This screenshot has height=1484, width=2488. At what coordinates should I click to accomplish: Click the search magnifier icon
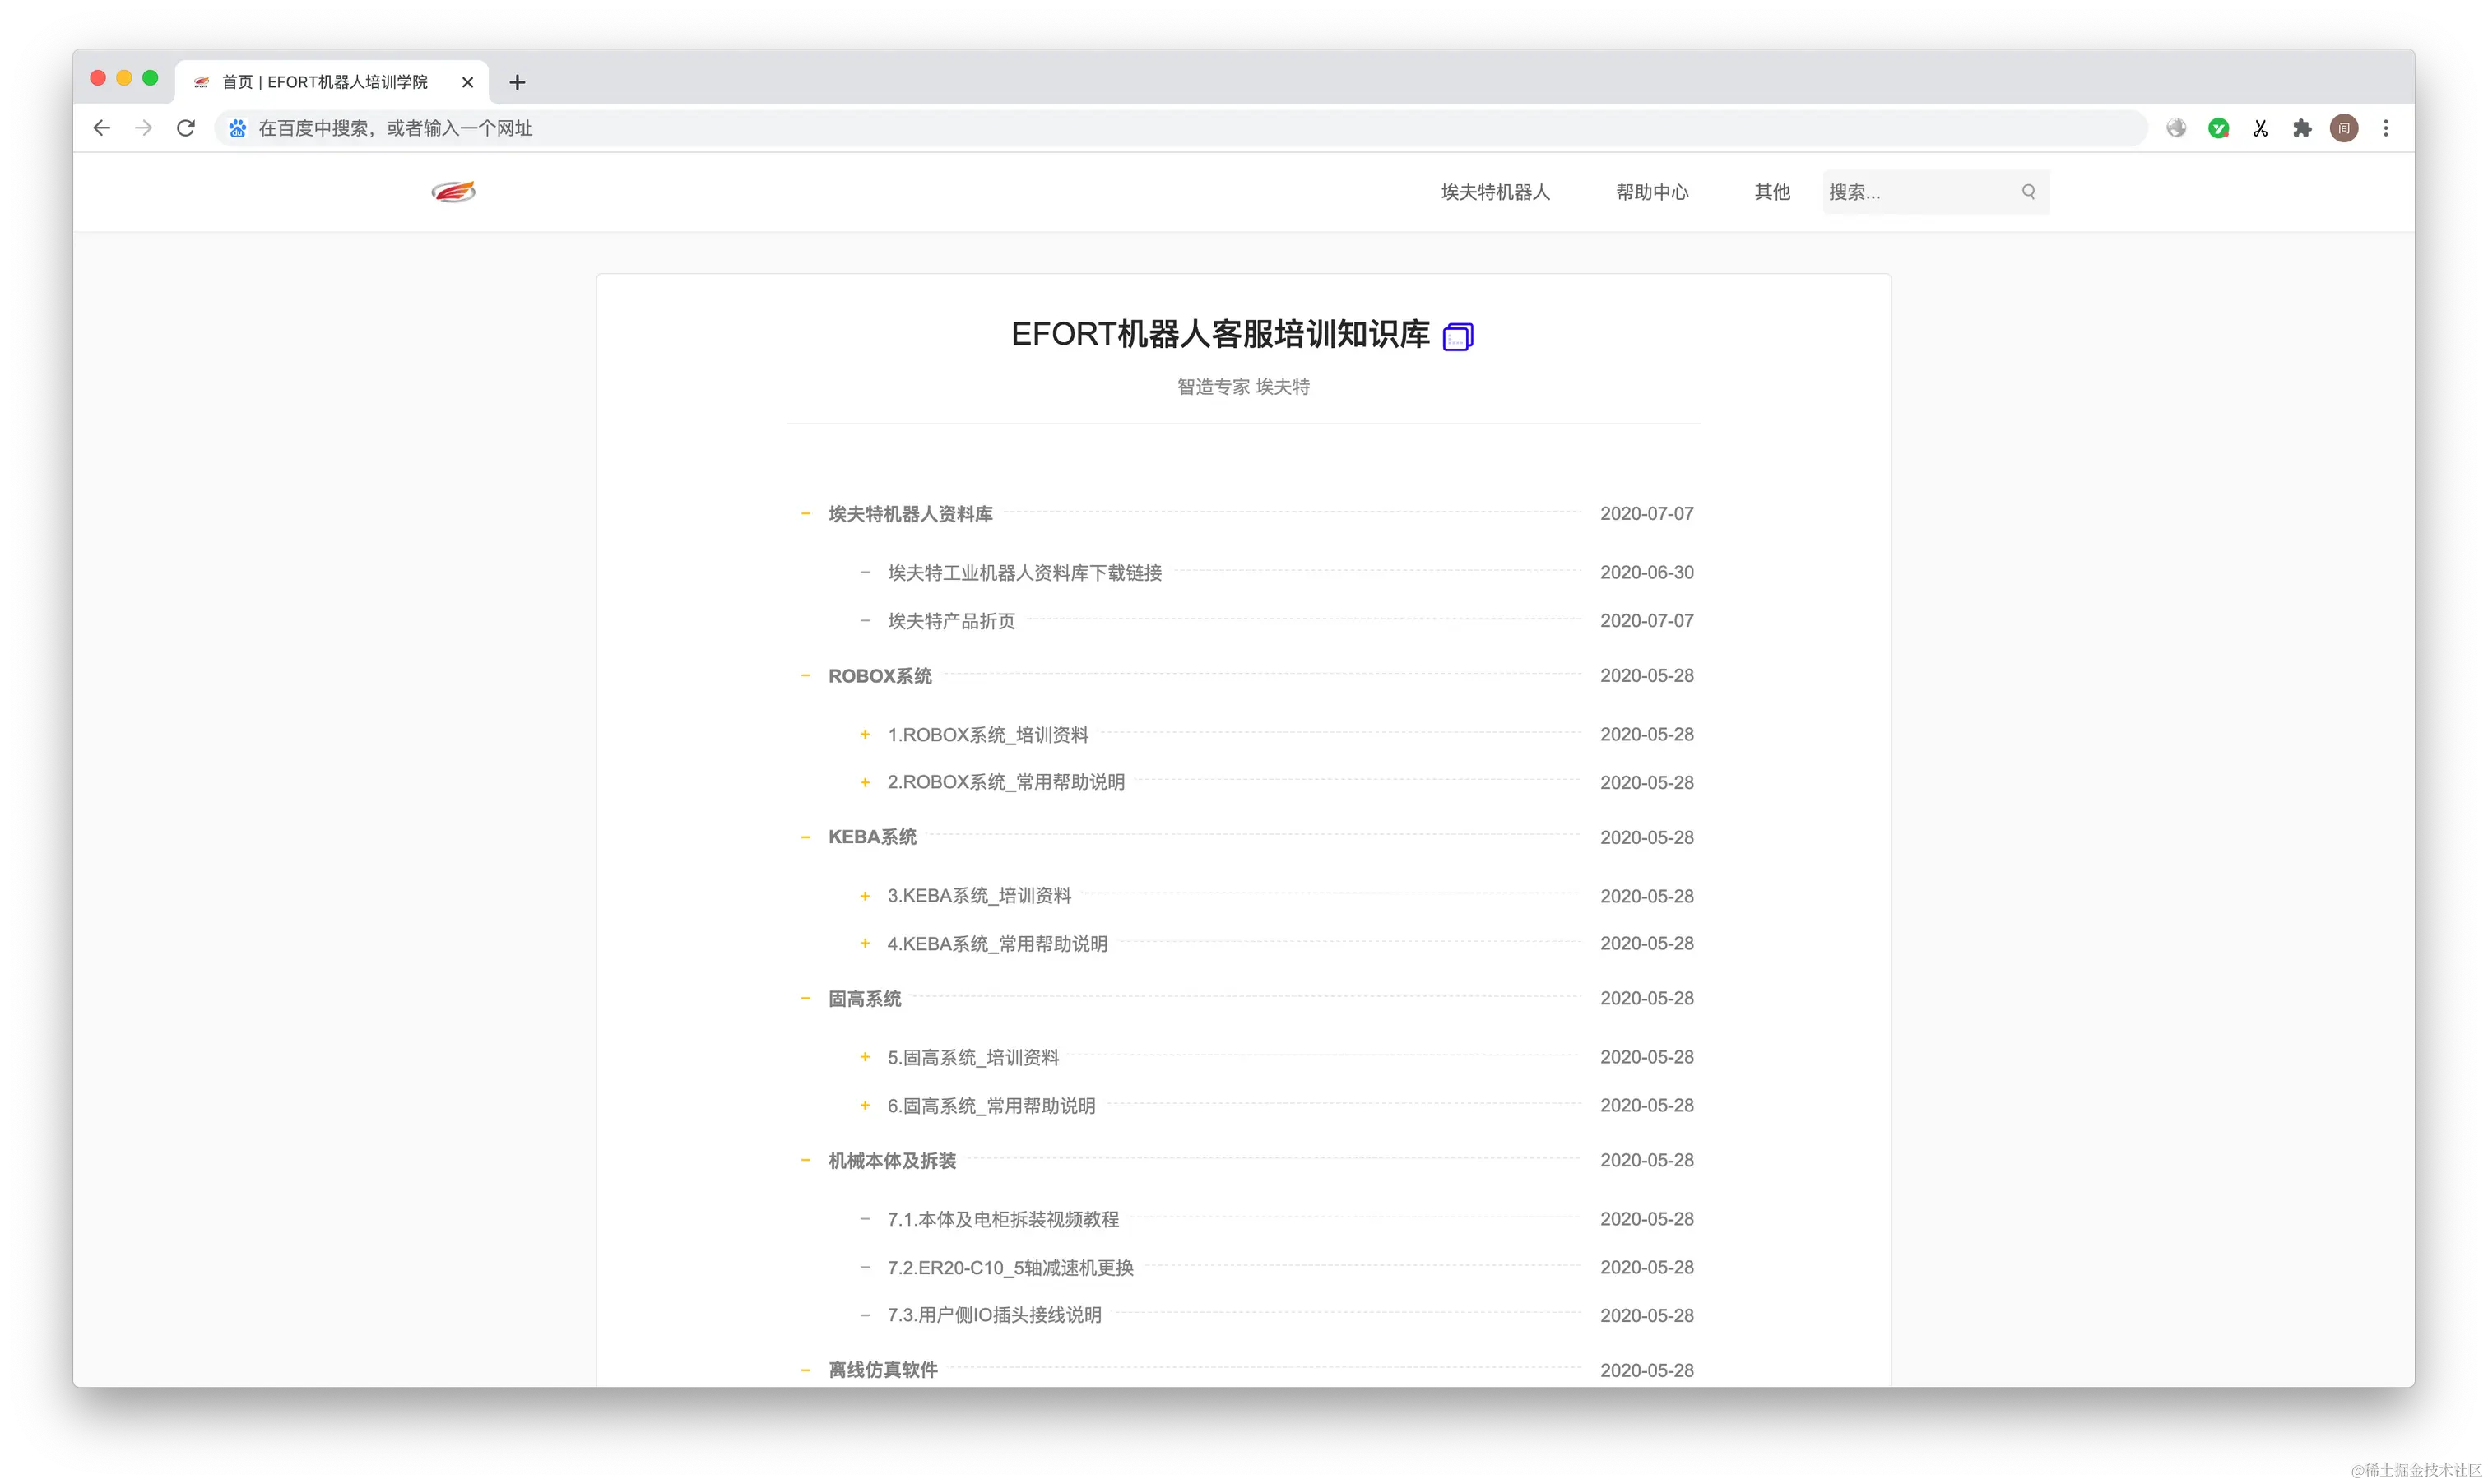click(2028, 191)
